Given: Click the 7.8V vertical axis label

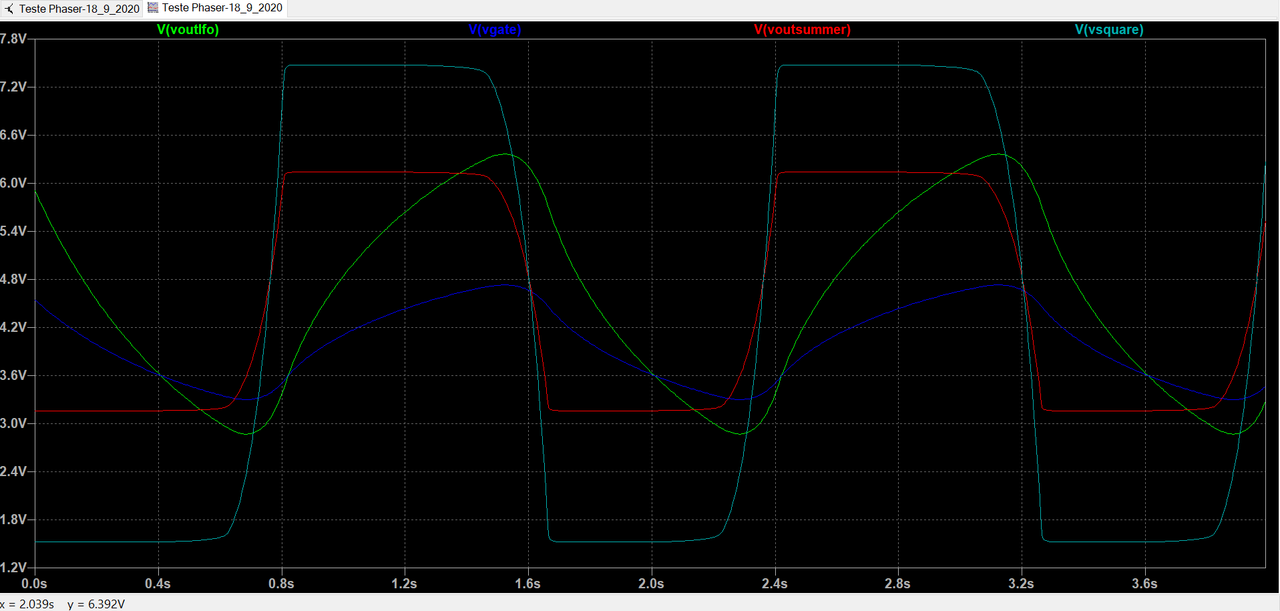Looking at the screenshot, I should 14,39.
